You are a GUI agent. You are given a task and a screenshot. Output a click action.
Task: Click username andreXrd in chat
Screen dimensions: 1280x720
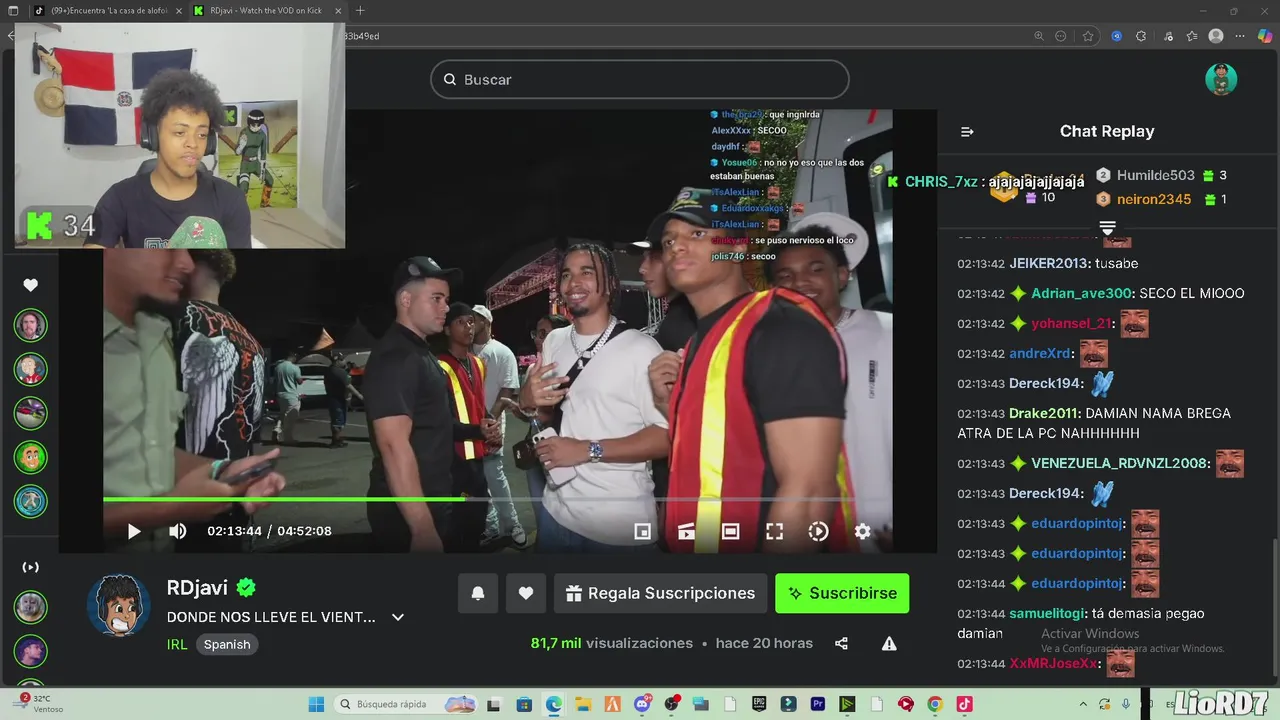point(1041,353)
